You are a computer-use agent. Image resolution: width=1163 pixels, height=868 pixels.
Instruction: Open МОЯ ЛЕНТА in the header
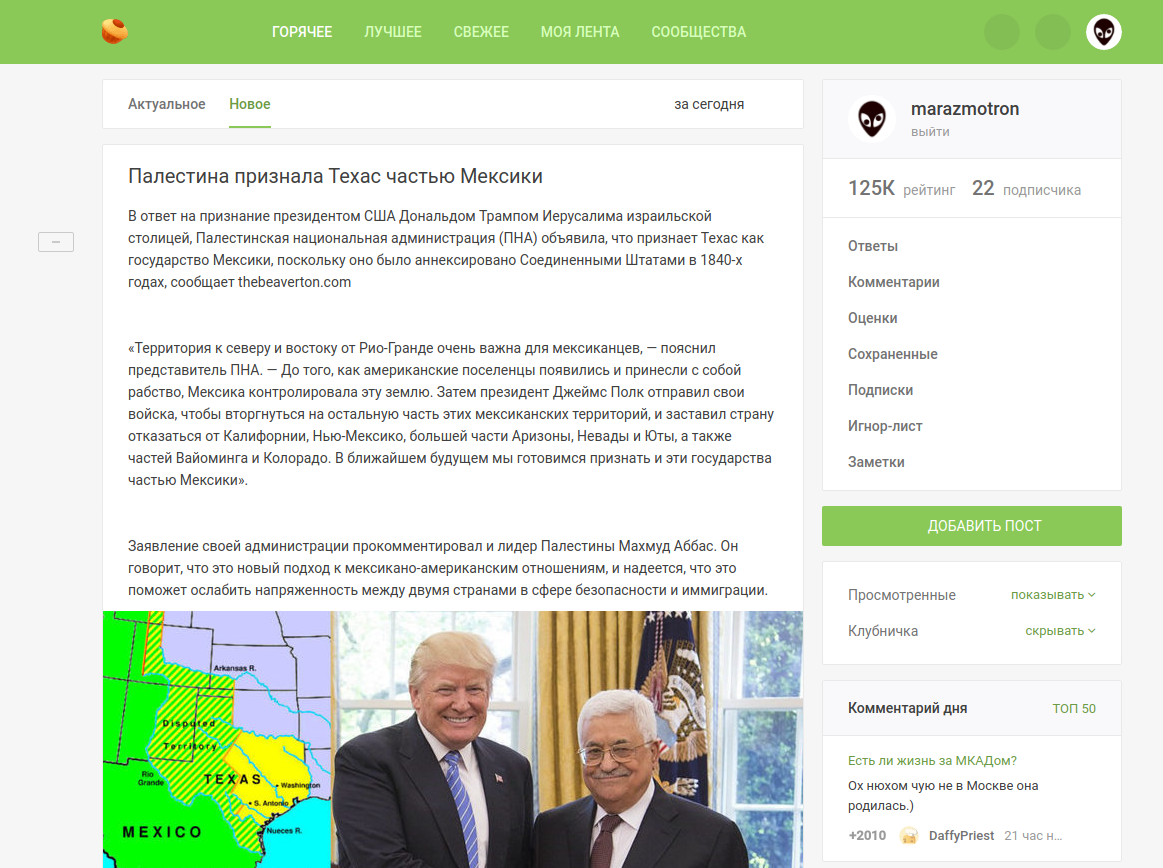pos(580,32)
